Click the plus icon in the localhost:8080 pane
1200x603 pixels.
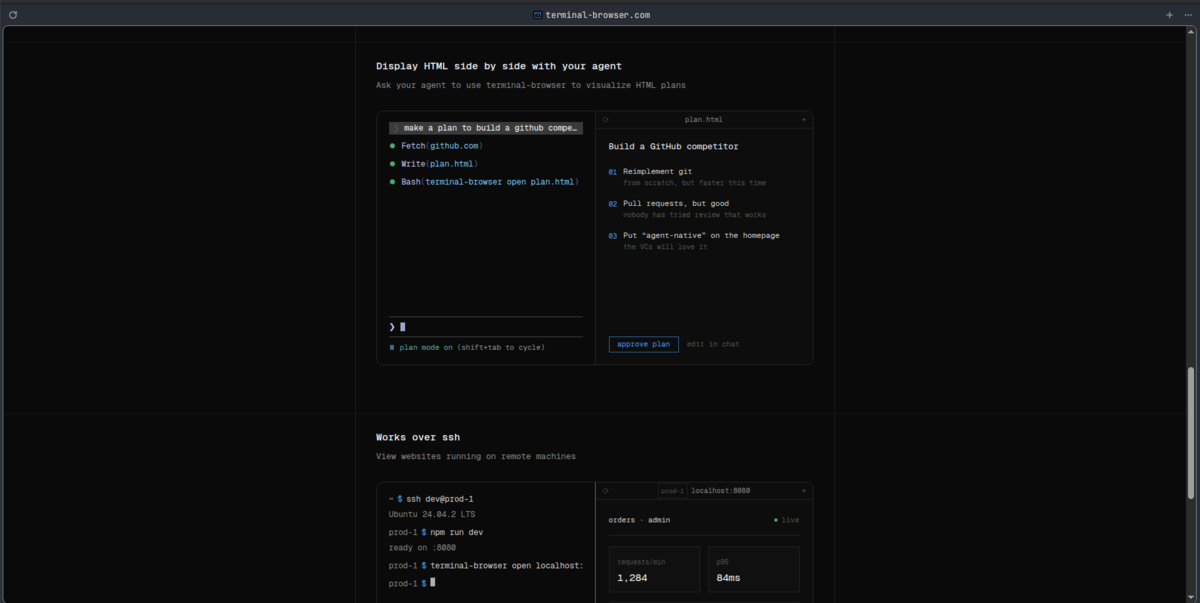[803, 491]
